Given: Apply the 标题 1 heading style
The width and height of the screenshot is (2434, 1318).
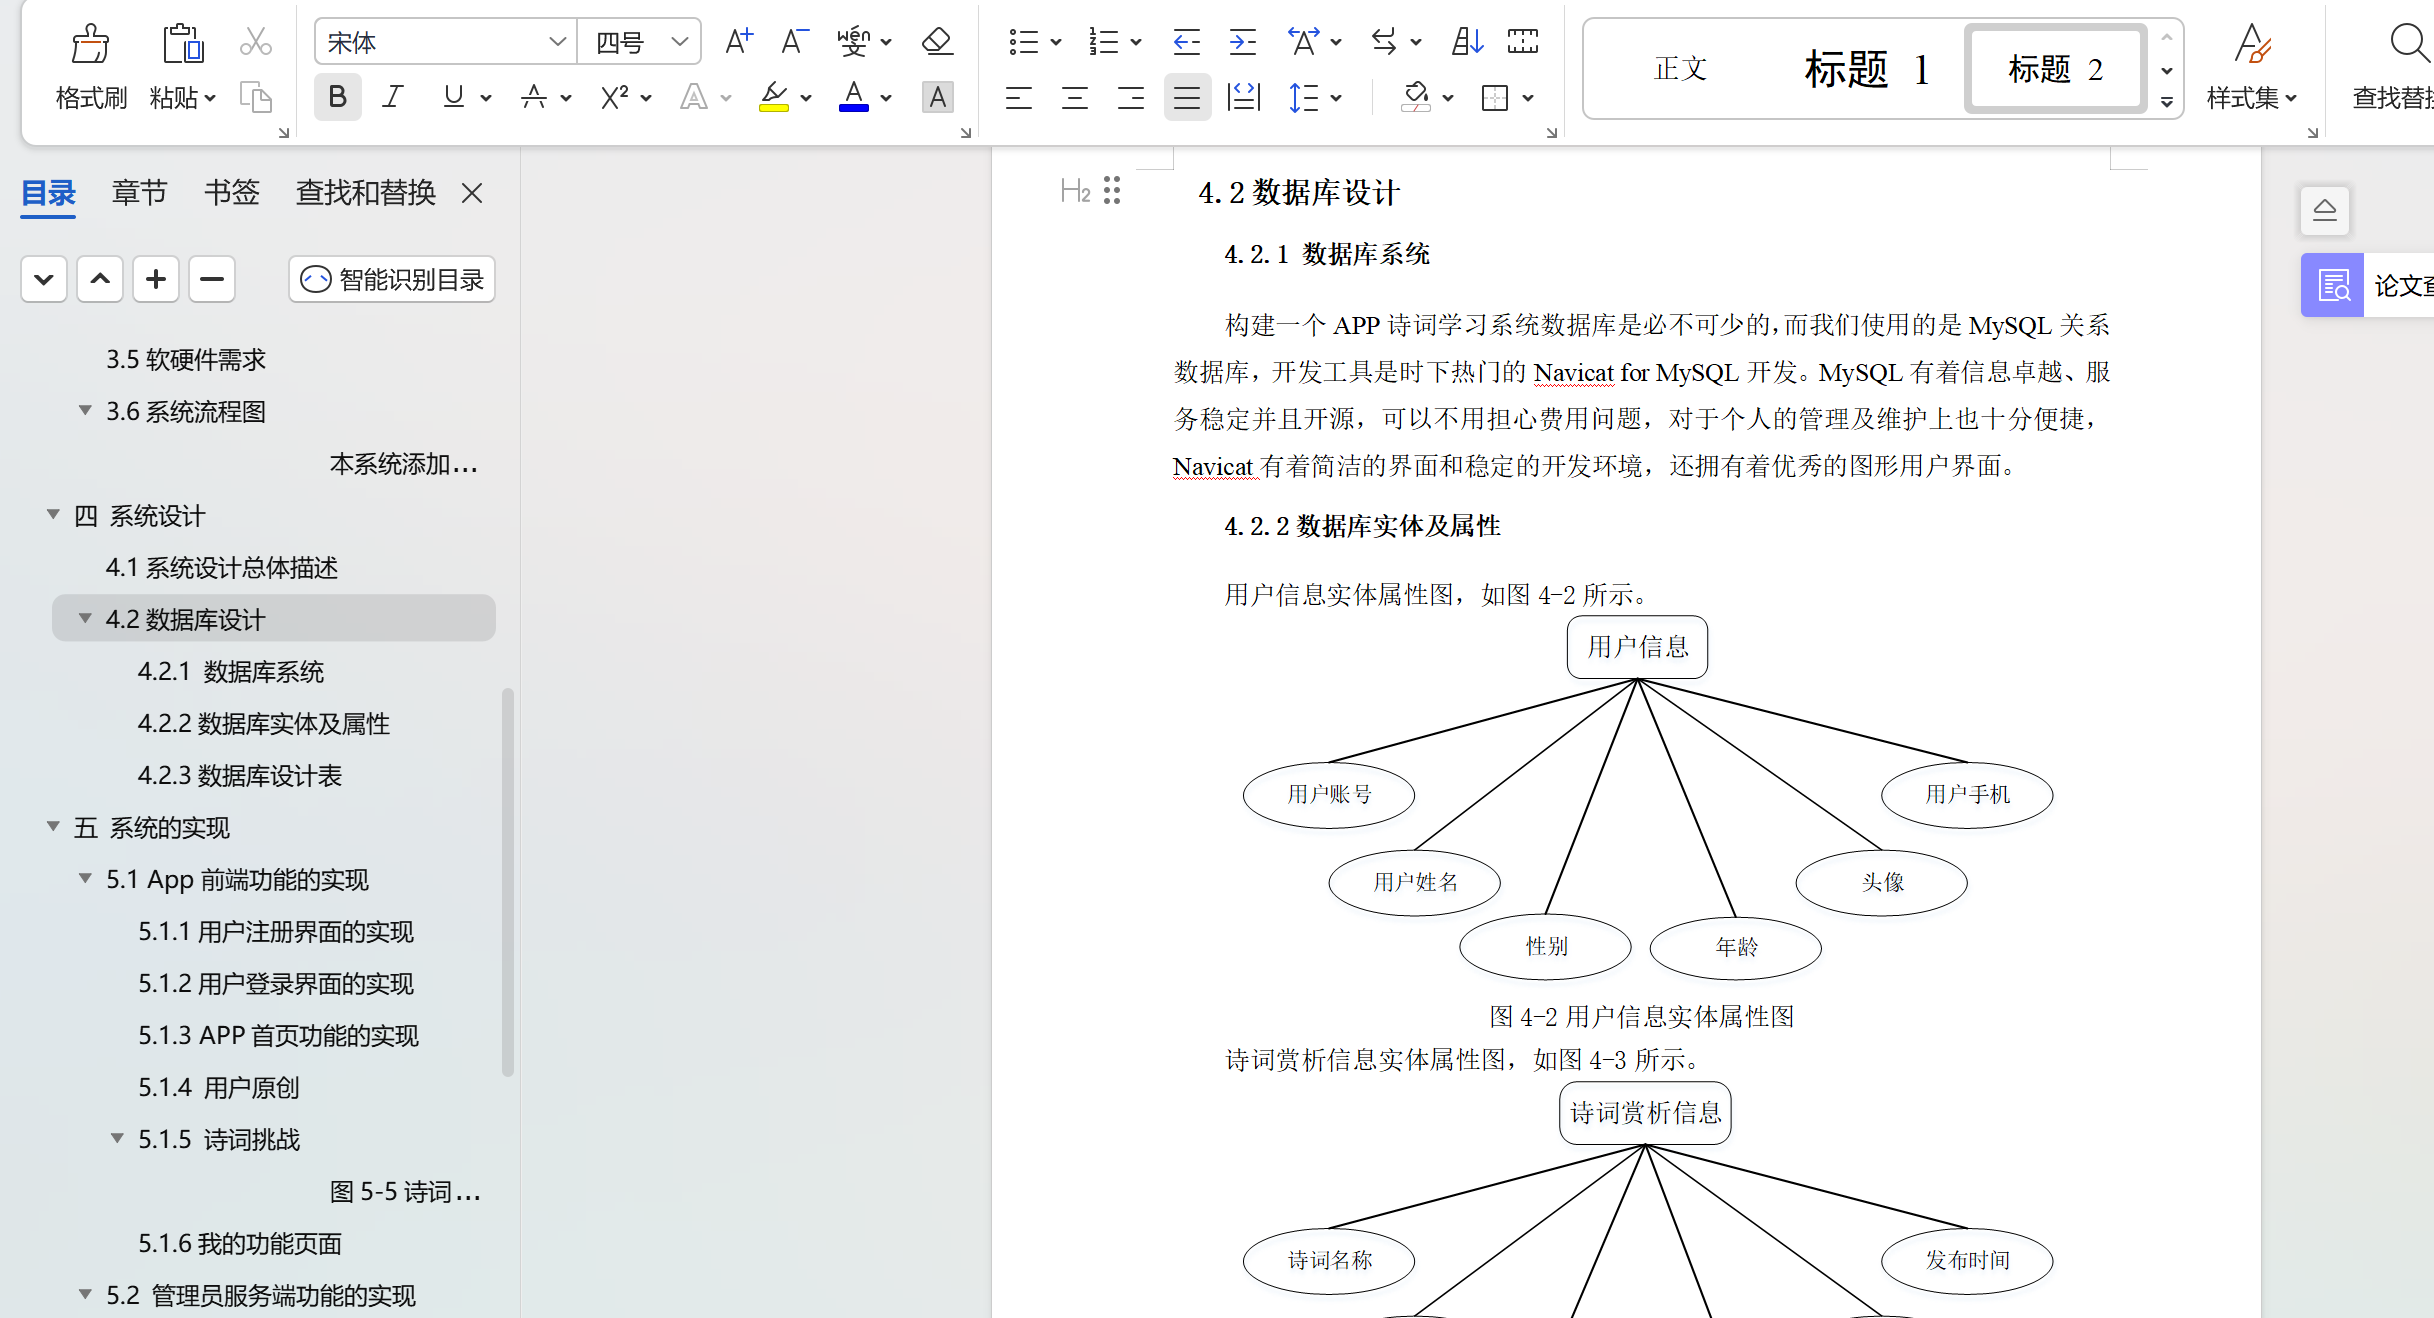Looking at the screenshot, I should 1867,68.
